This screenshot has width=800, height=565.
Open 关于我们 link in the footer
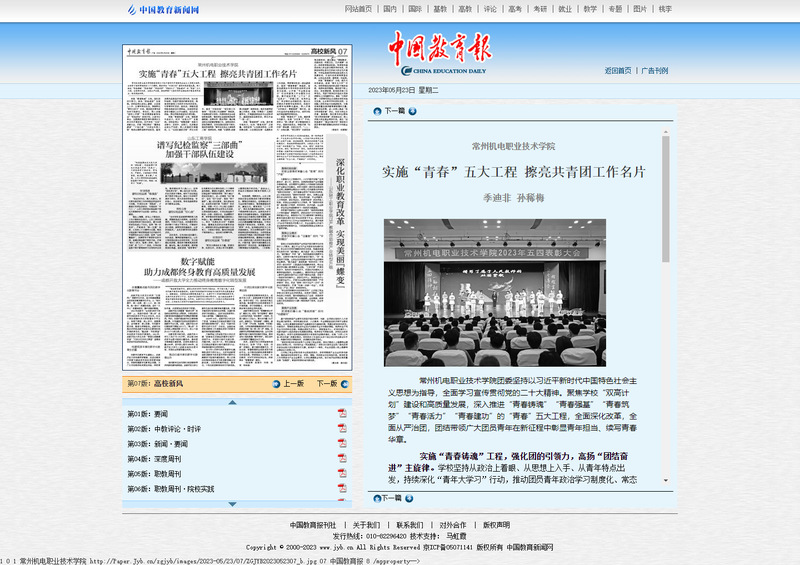coord(366,525)
